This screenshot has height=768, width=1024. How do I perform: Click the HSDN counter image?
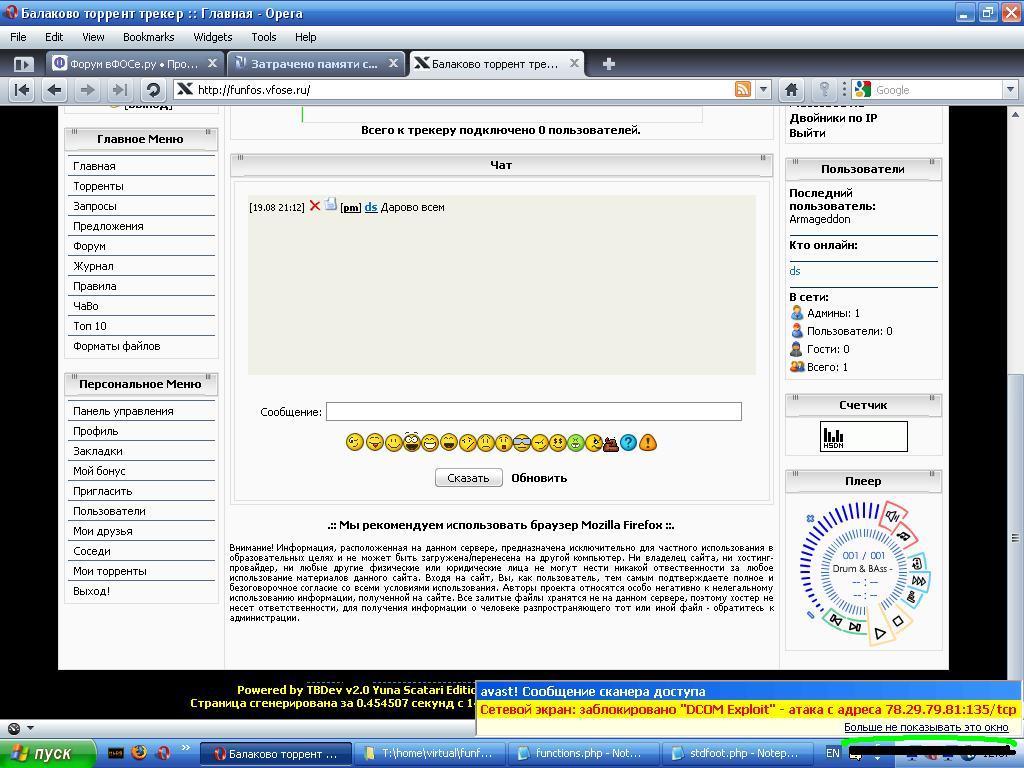point(863,436)
